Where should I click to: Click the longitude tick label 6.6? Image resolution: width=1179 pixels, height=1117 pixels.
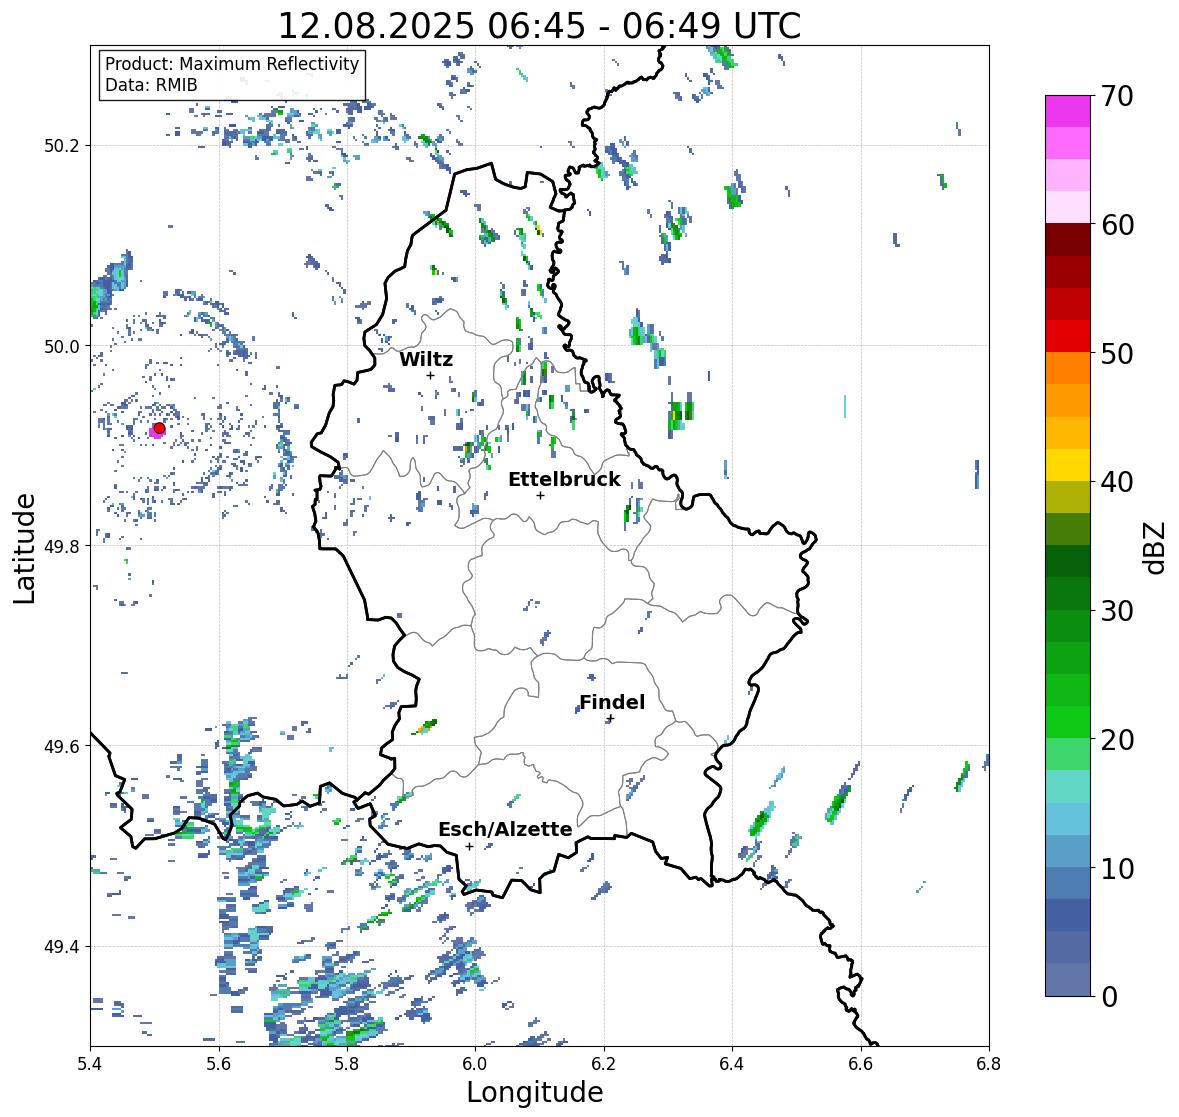(x=860, y=1064)
